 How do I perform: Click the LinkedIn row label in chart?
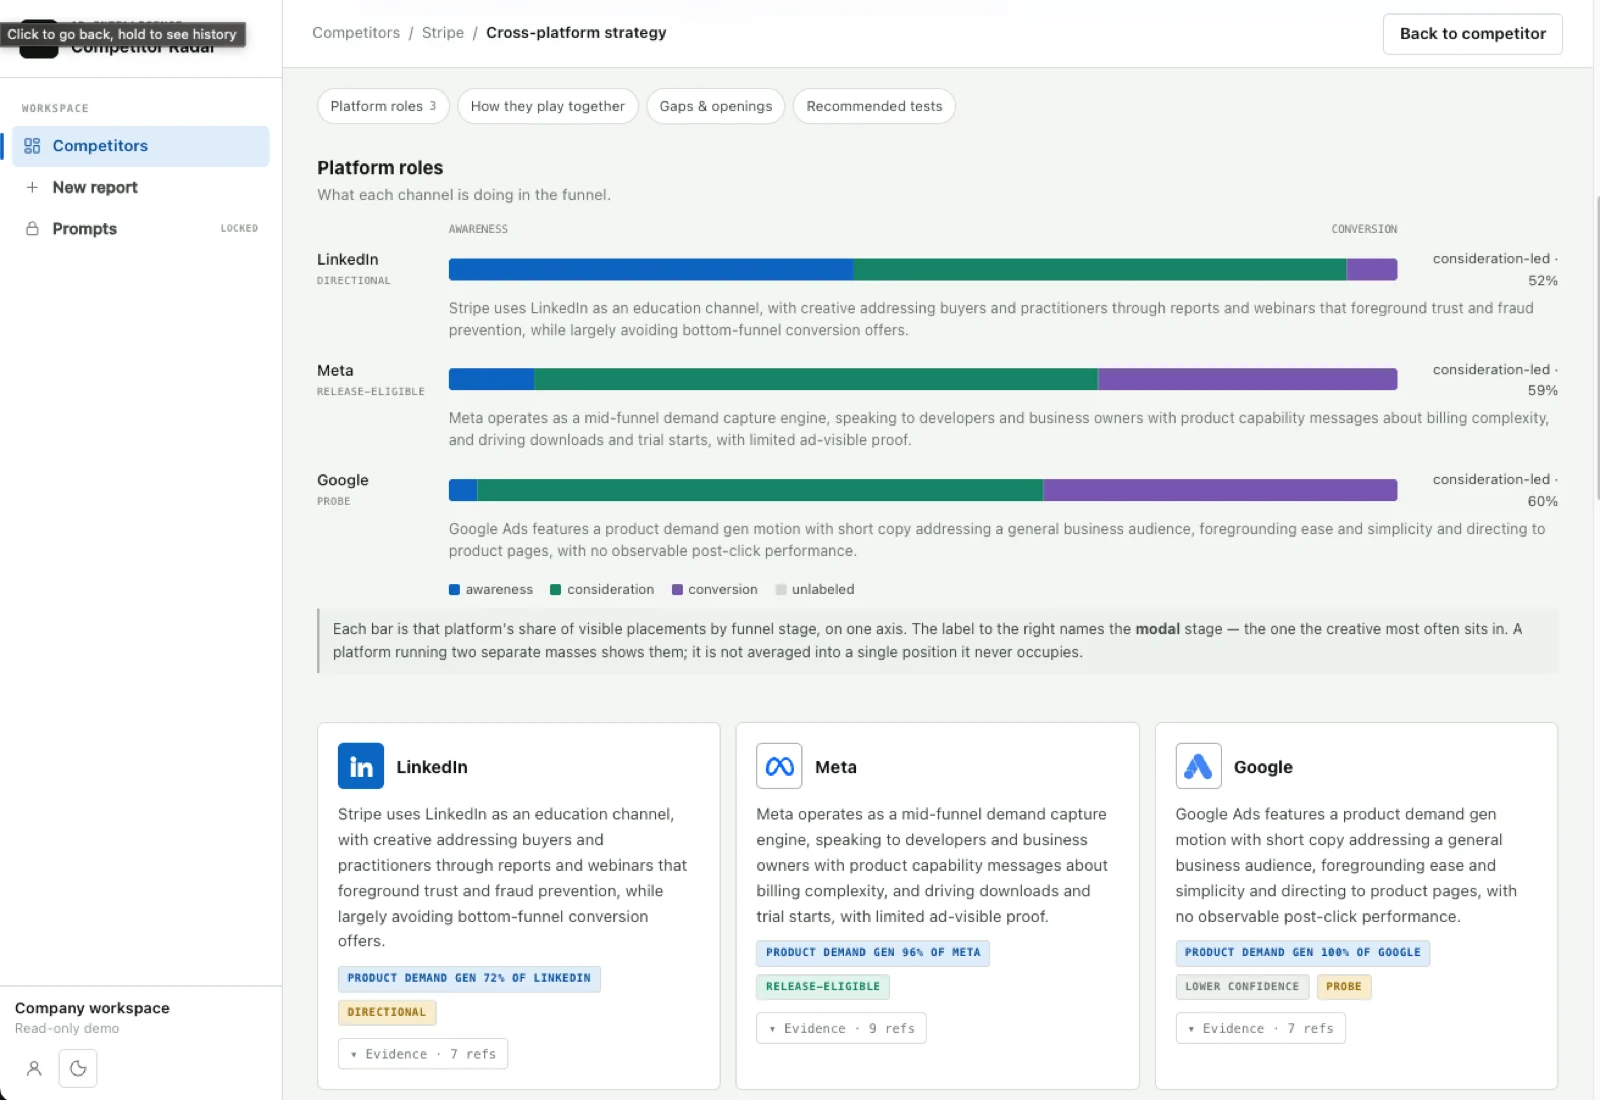pyautogui.click(x=348, y=260)
